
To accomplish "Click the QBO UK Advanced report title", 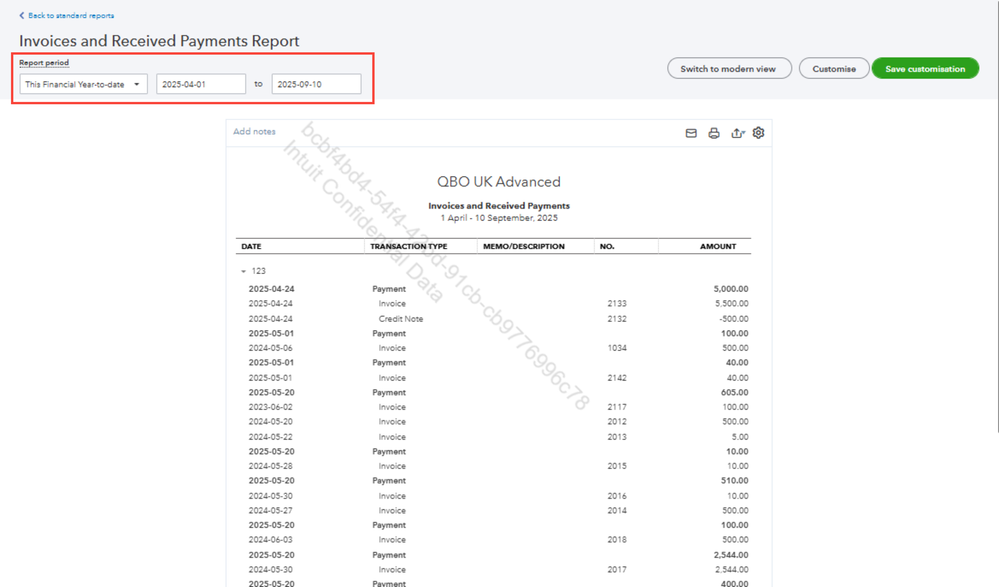I will (499, 182).
